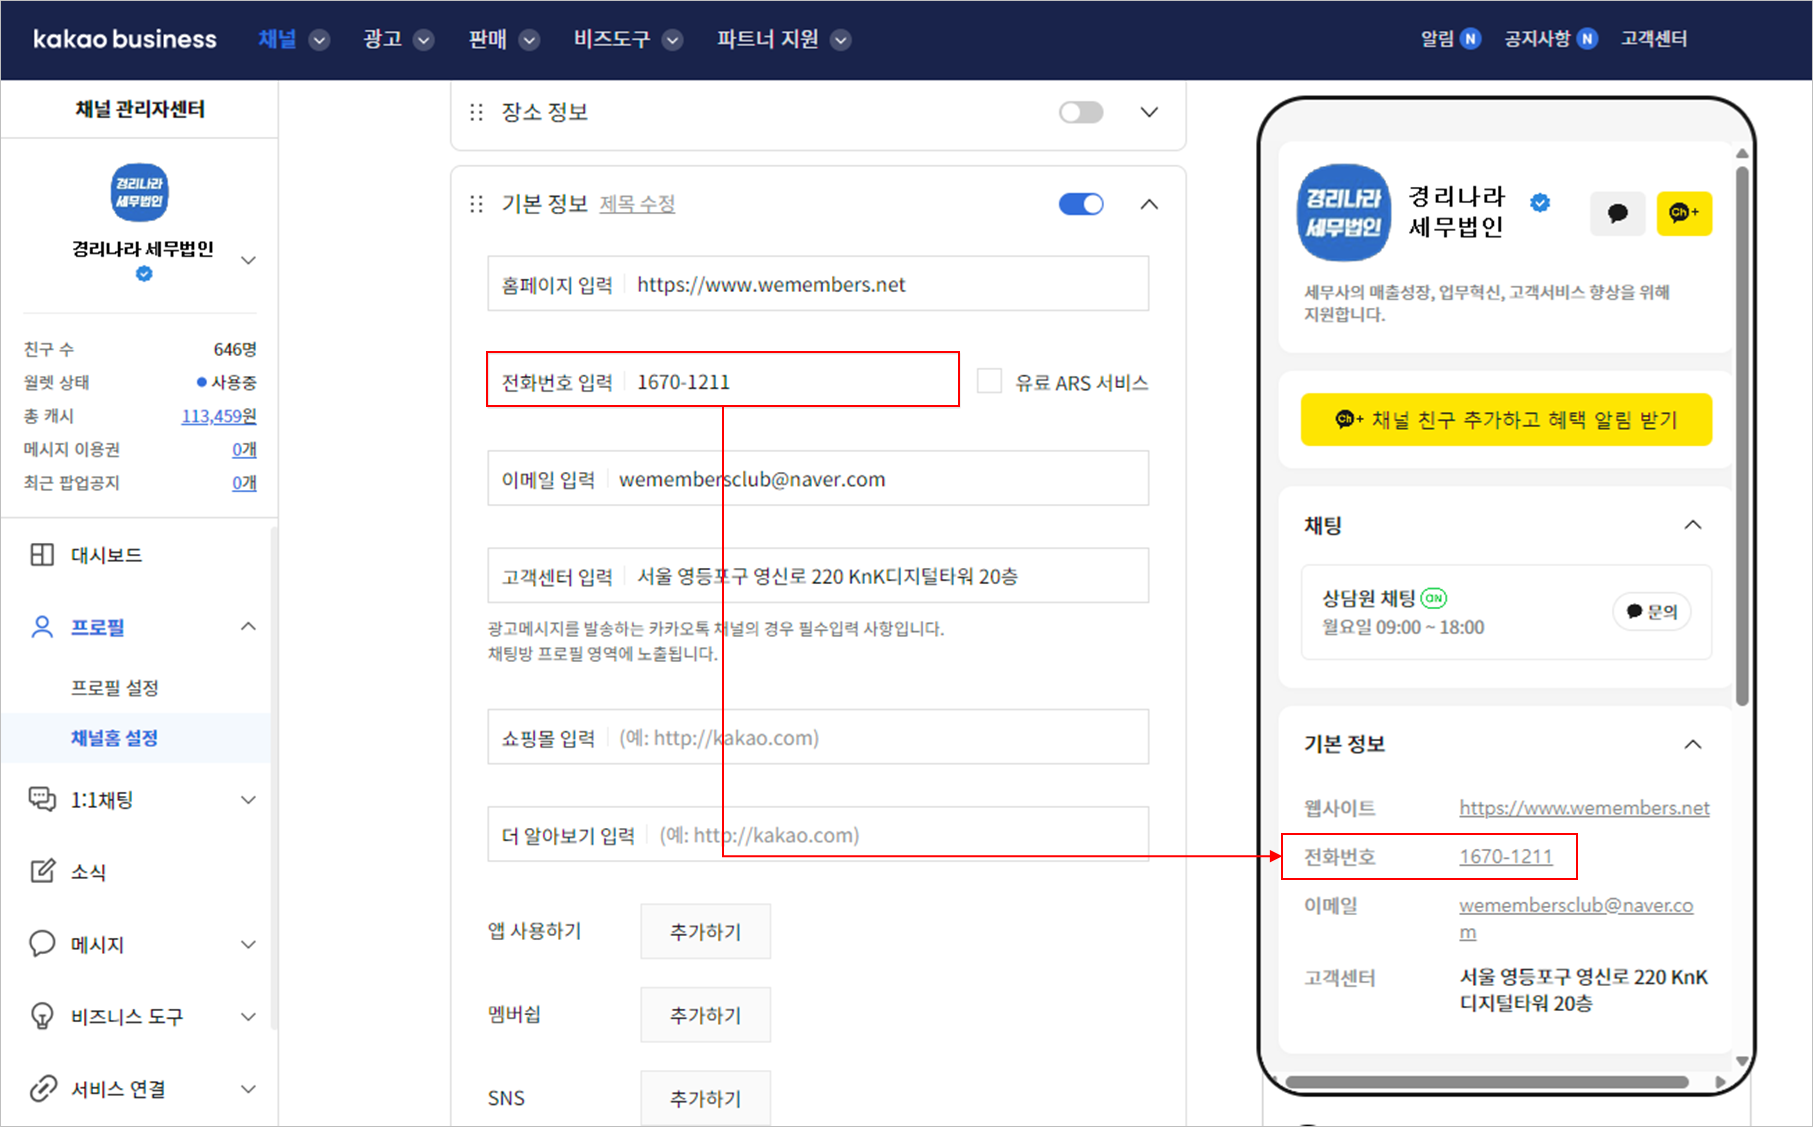
Task: Click the 이메일 입력 field
Action: tap(818, 479)
